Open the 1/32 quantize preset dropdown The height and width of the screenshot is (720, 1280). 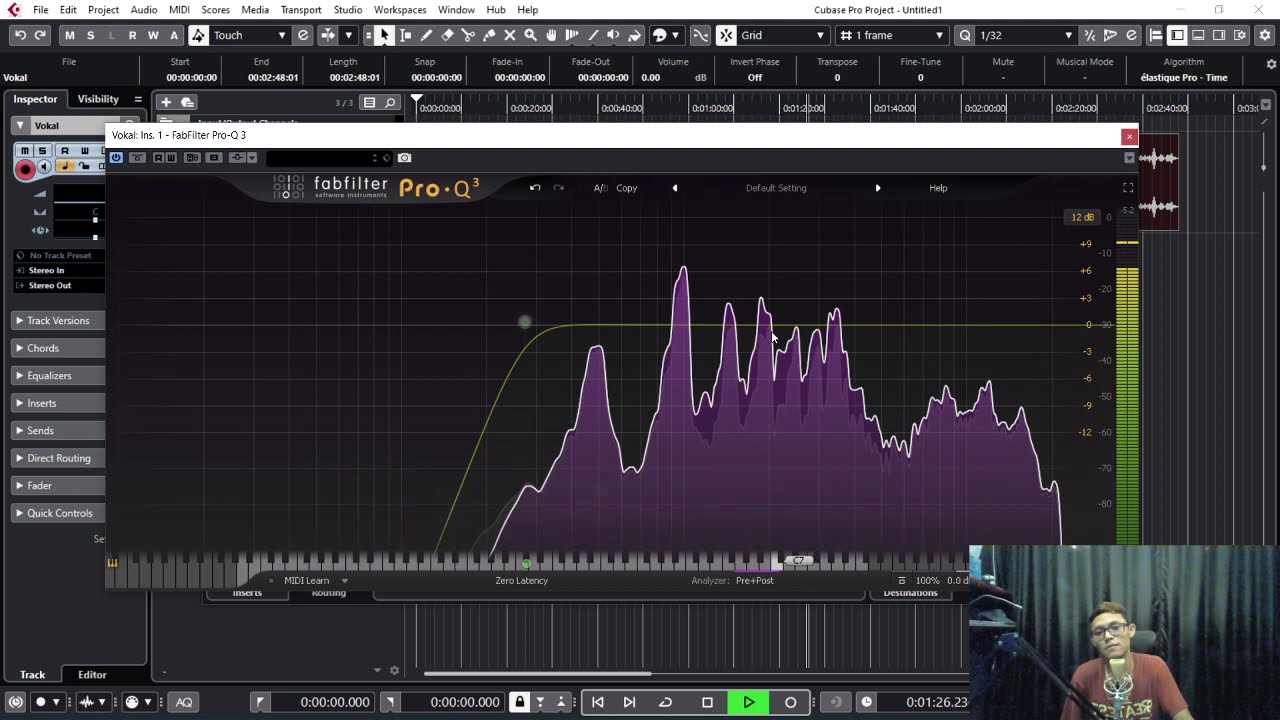click(x=1025, y=35)
